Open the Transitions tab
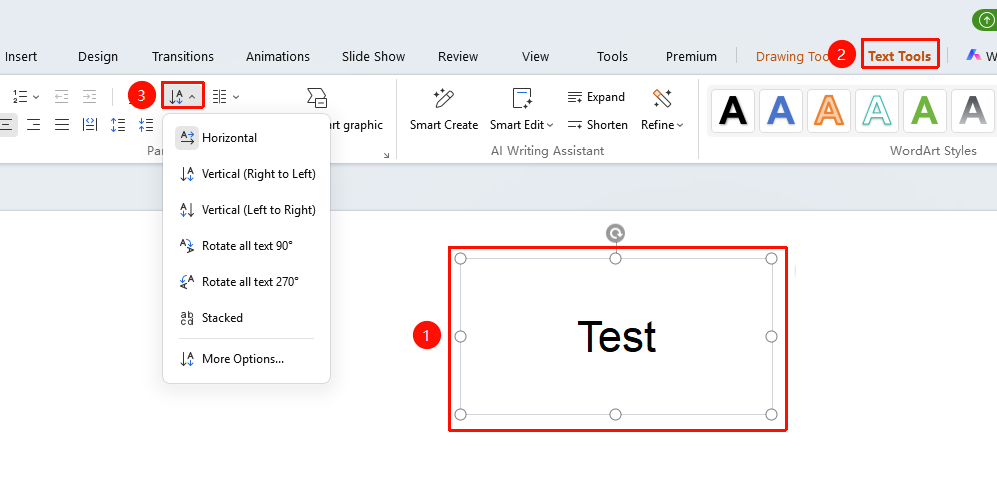 (183, 57)
